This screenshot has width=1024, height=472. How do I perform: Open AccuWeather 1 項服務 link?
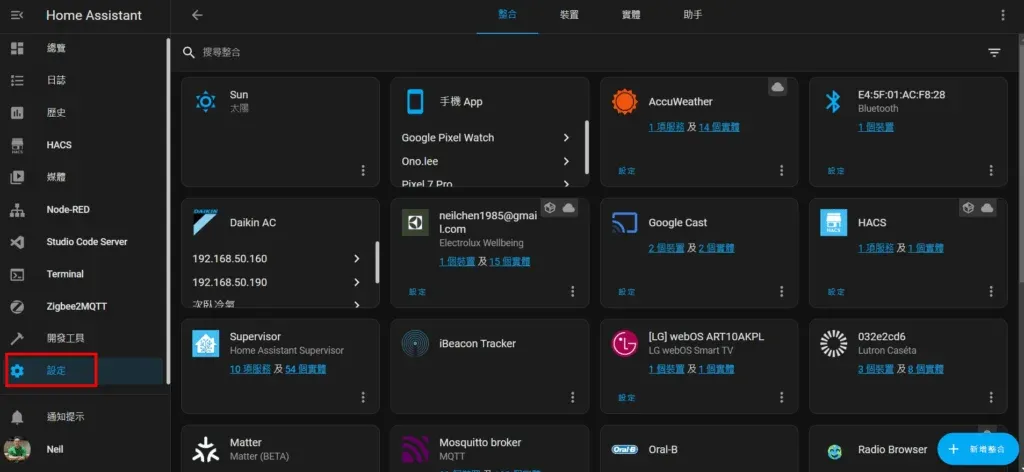[x=665, y=127]
